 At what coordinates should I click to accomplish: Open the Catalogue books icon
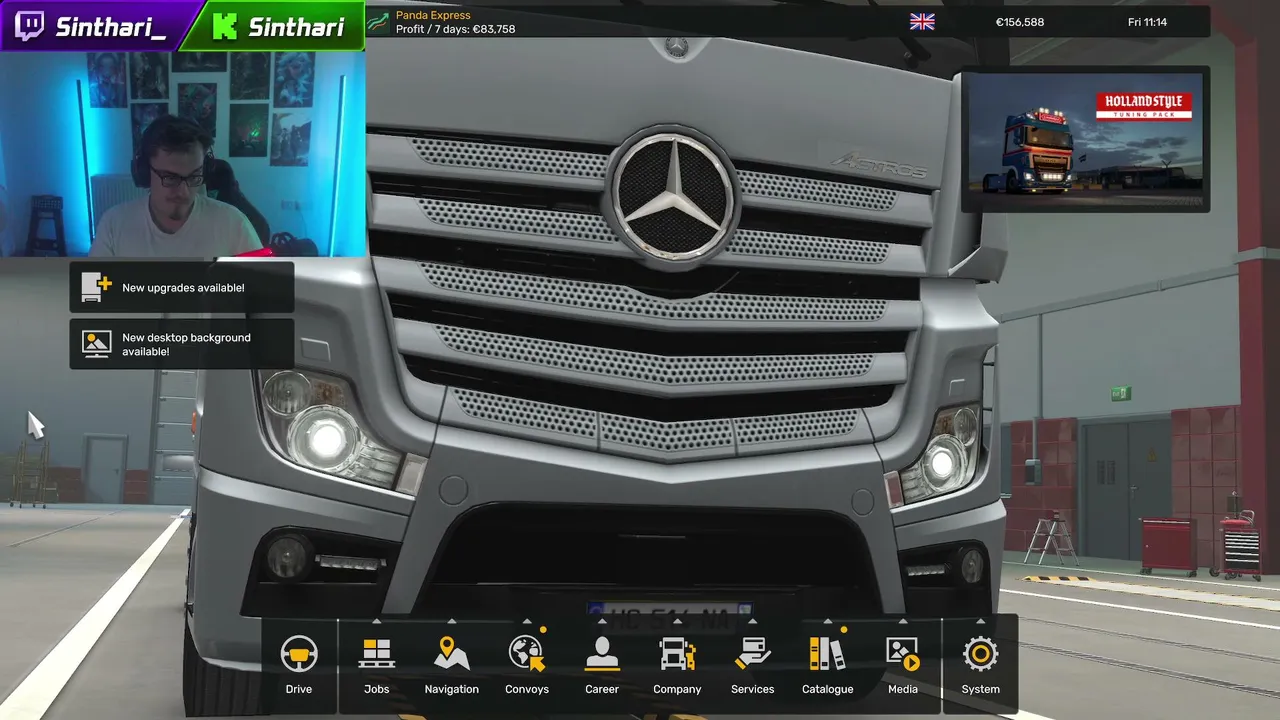827,655
